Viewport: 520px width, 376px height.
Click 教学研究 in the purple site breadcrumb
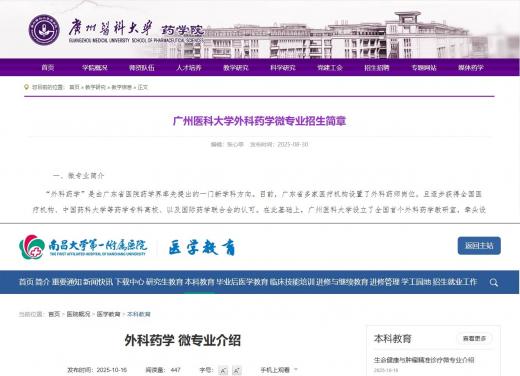coord(95,87)
